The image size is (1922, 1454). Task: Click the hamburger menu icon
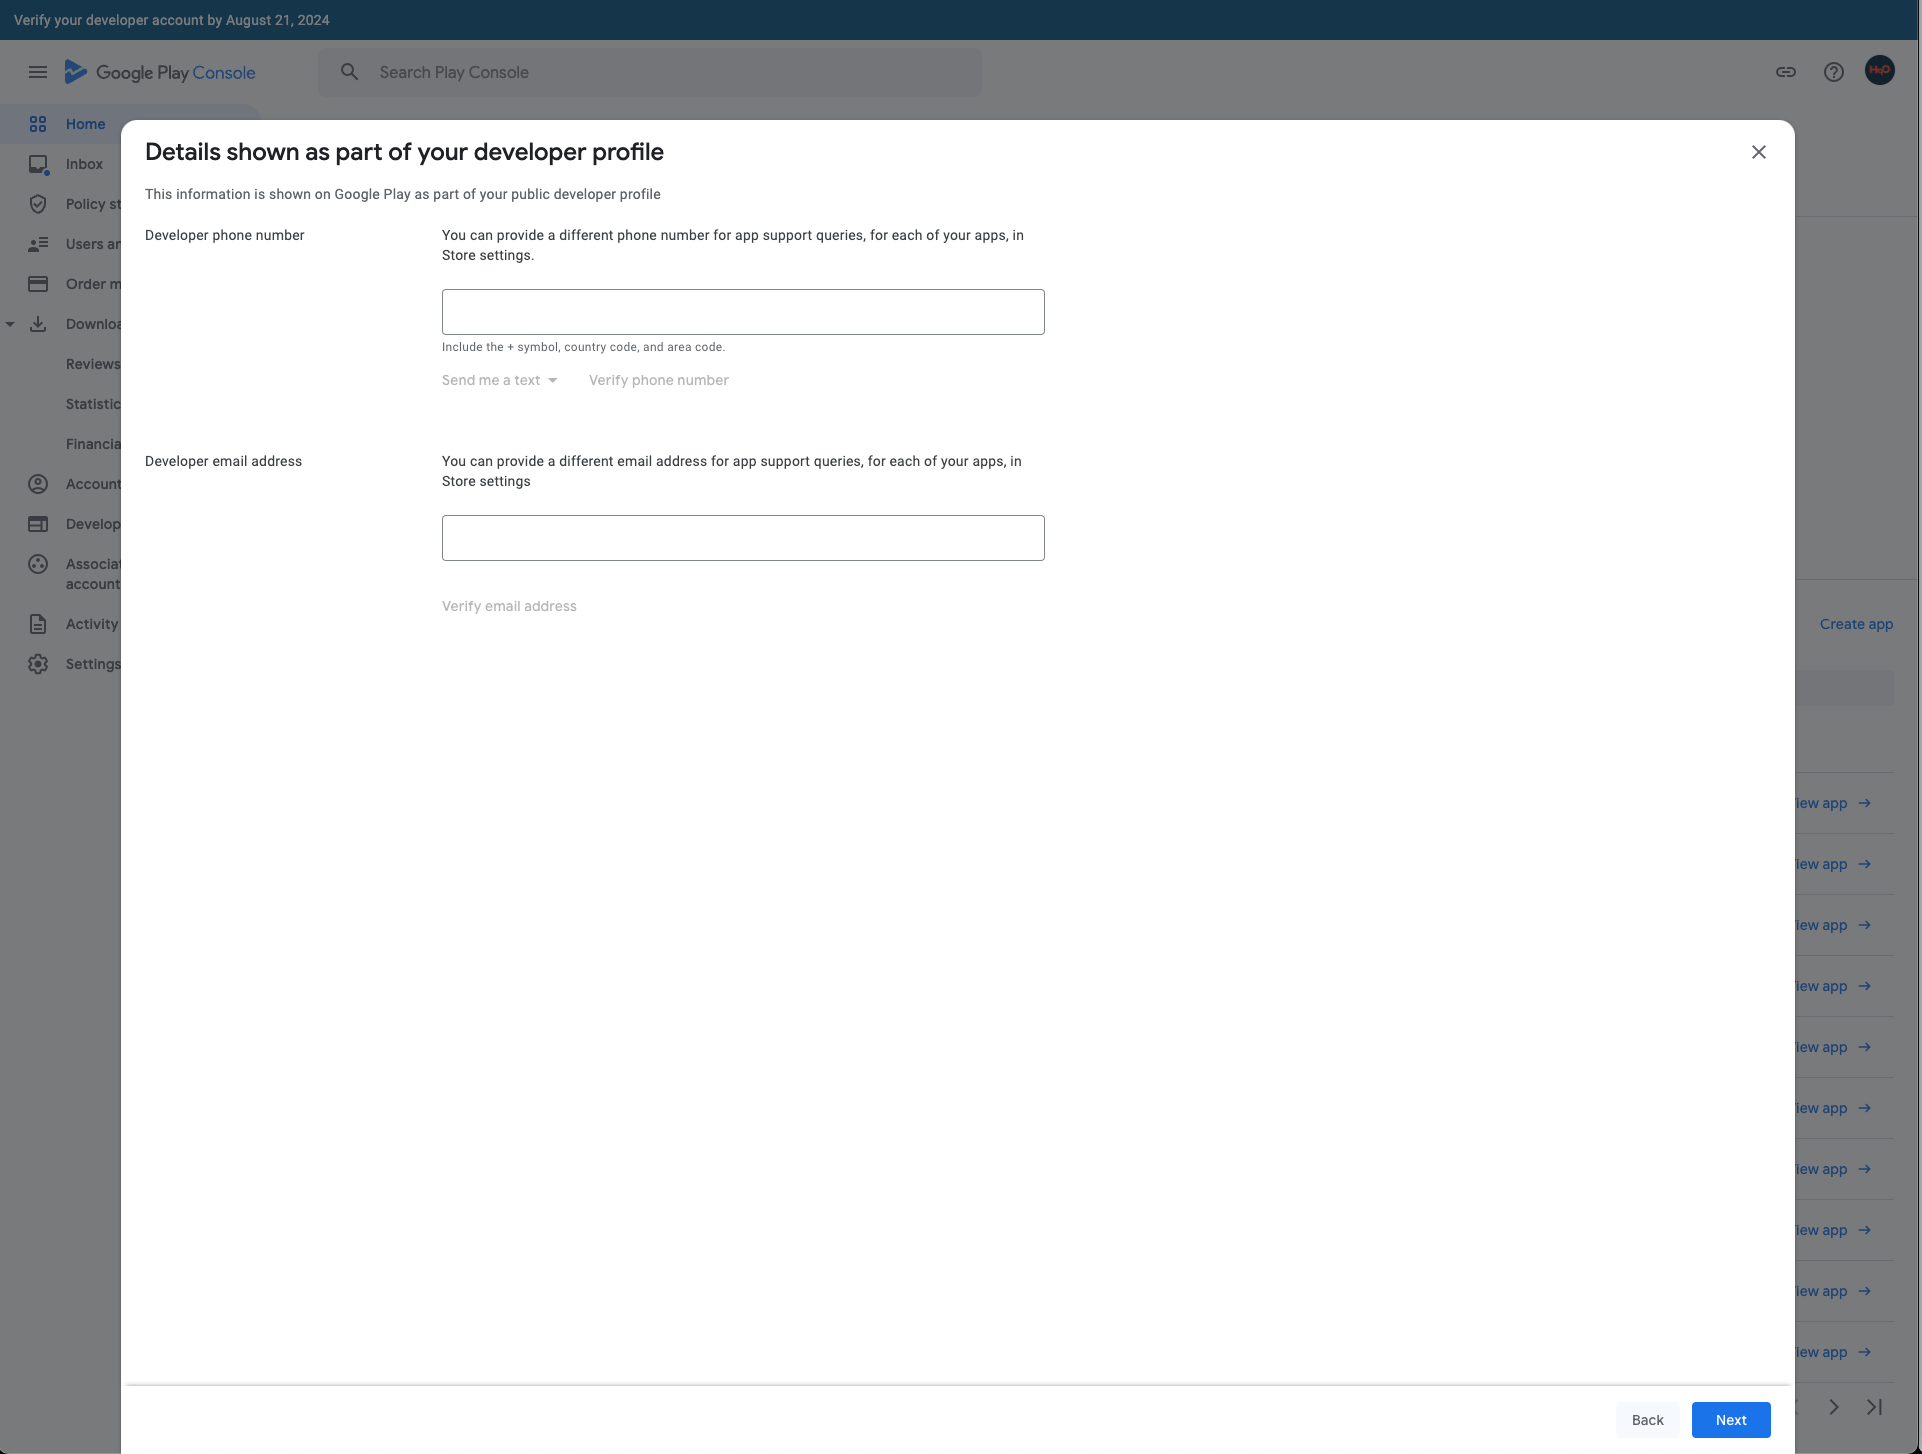(38, 72)
